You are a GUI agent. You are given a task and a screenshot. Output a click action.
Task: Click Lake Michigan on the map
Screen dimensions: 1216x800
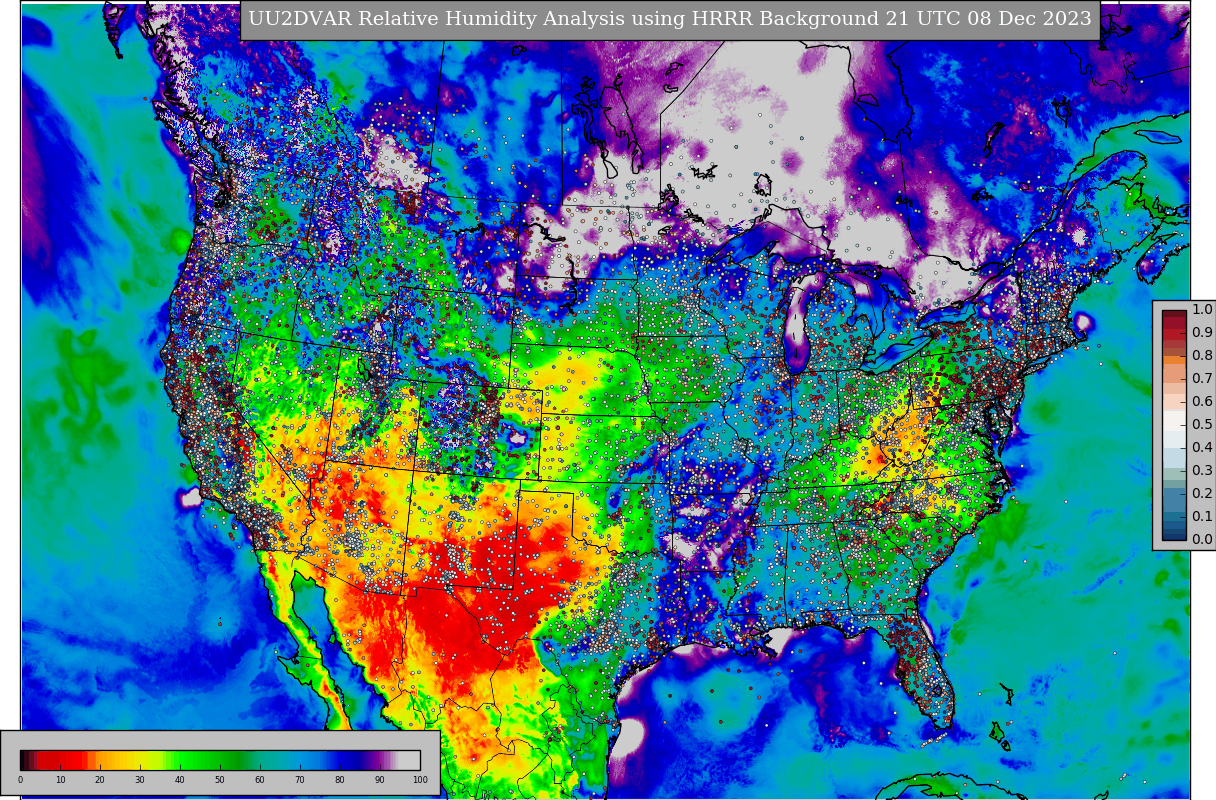tap(796, 325)
